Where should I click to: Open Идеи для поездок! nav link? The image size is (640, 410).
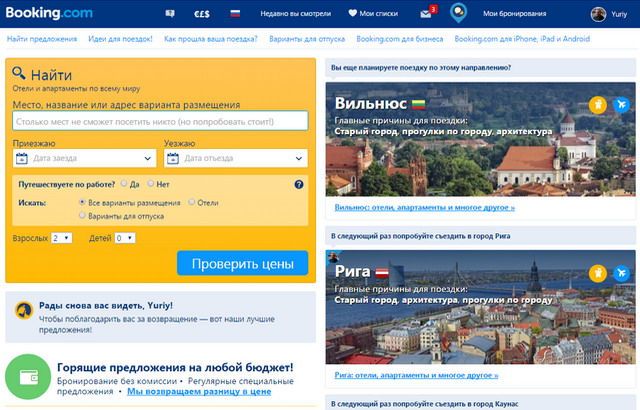coord(120,39)
